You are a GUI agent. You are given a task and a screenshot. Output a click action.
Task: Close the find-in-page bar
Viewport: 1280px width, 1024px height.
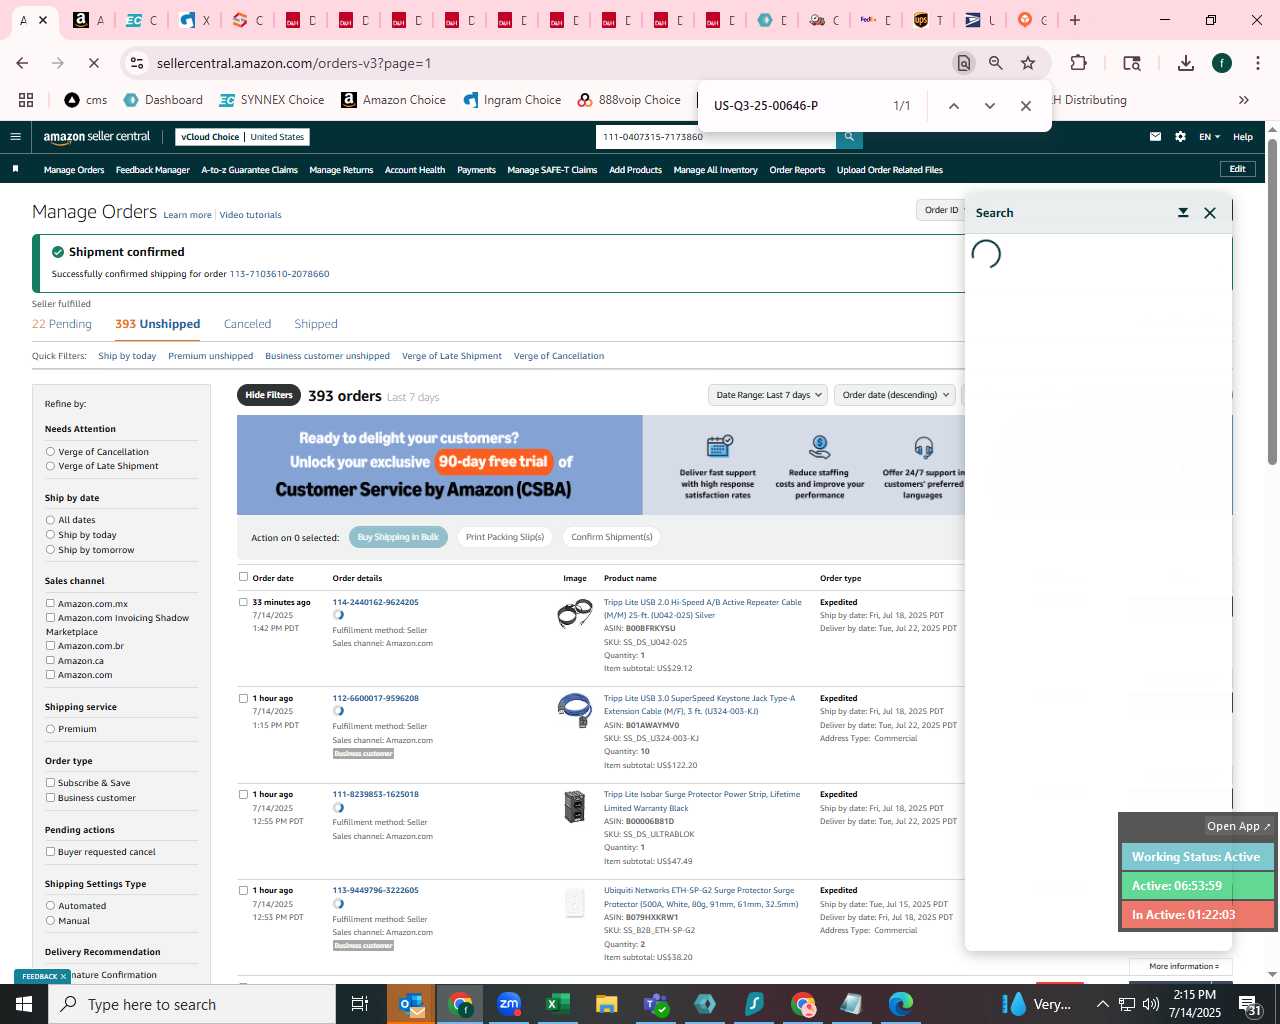click(x=1026, y=106)
